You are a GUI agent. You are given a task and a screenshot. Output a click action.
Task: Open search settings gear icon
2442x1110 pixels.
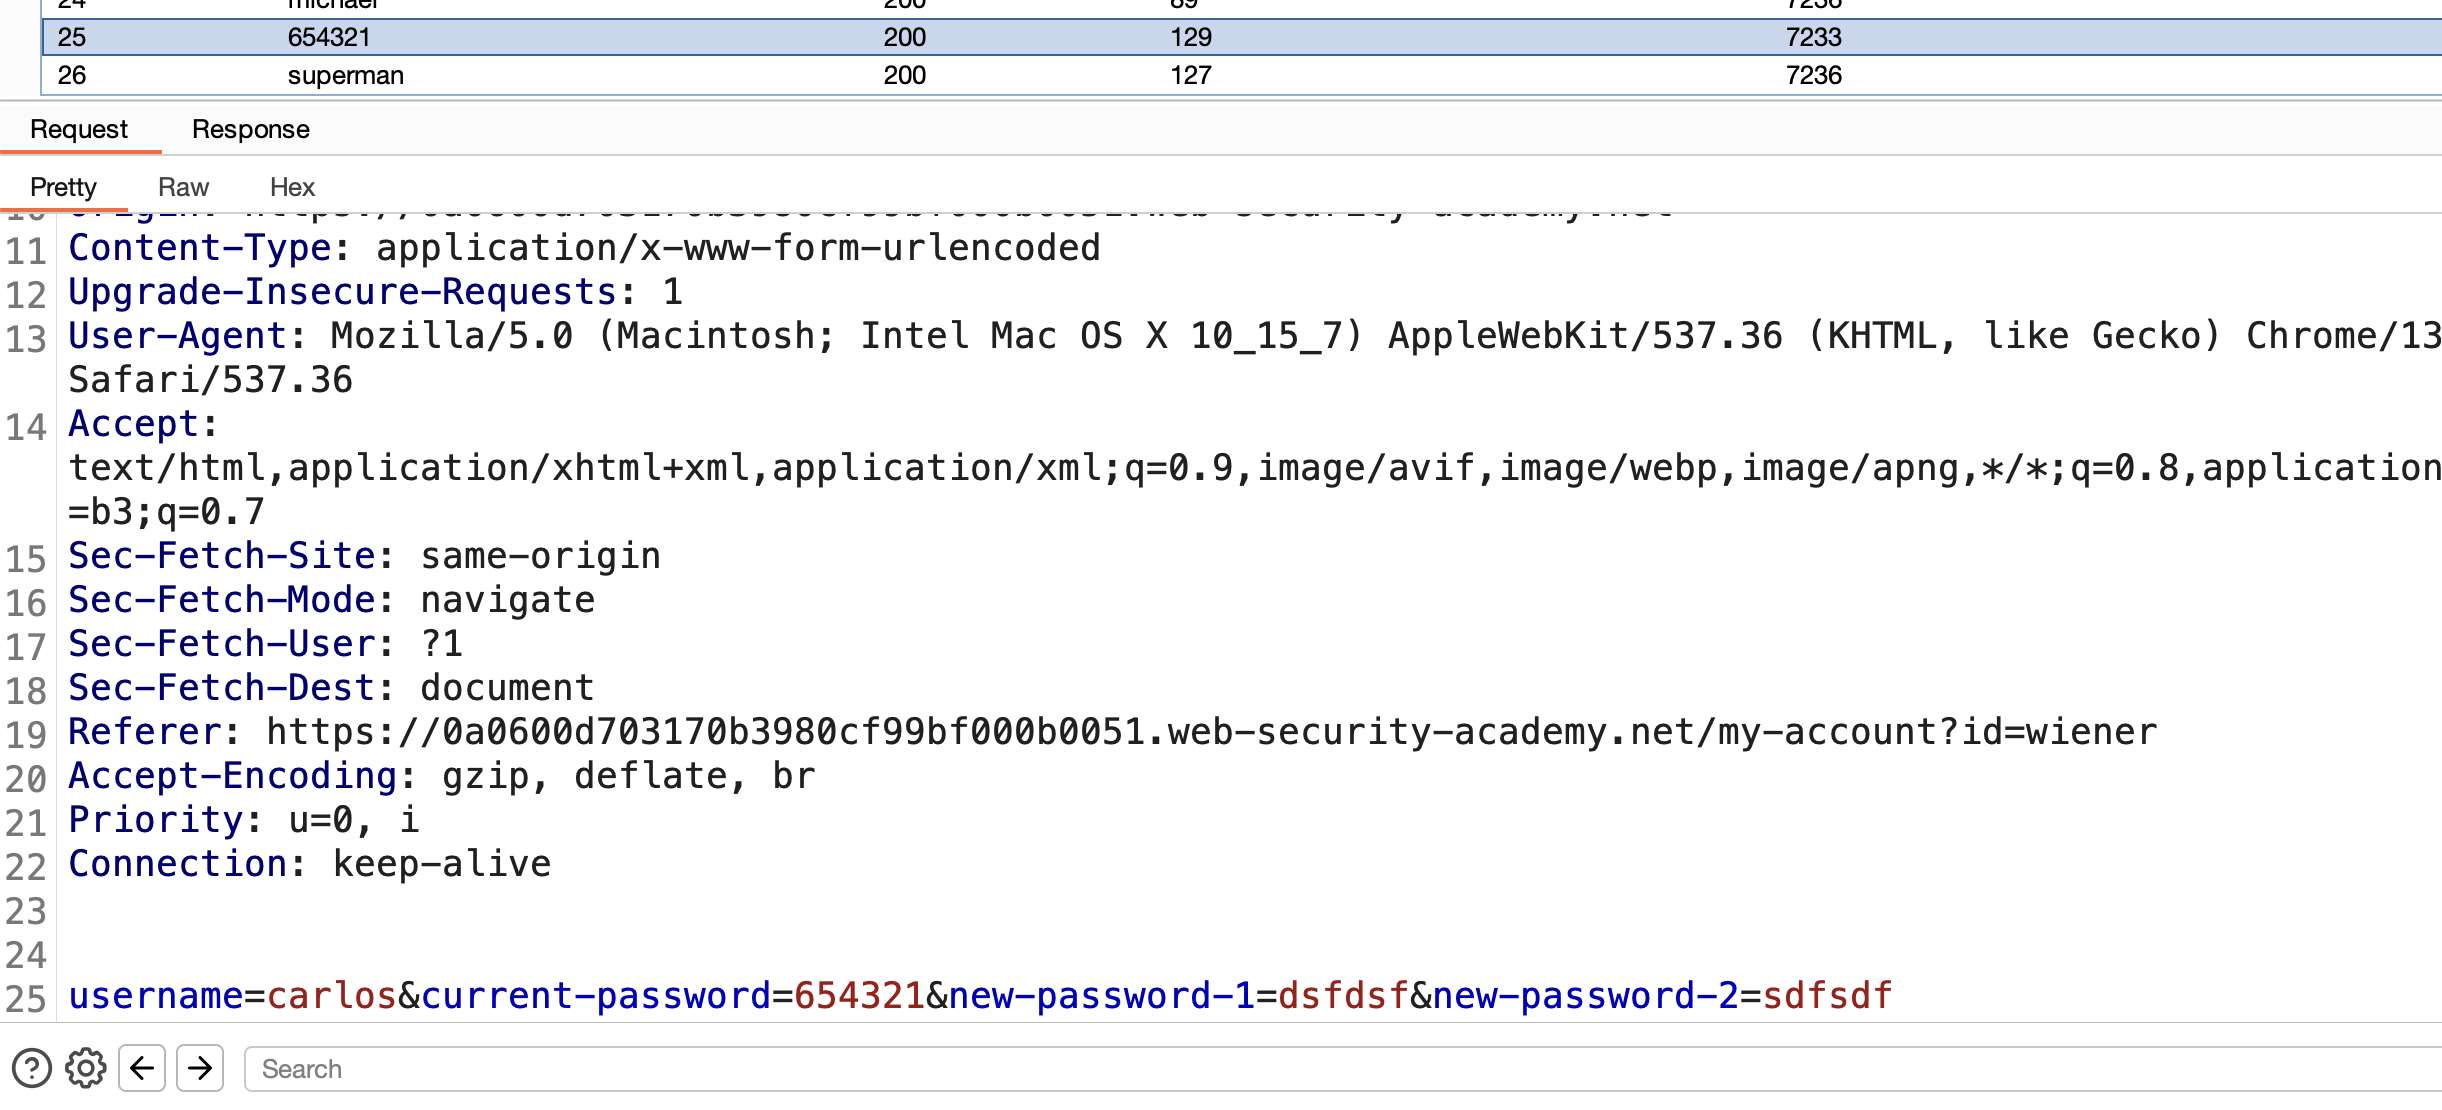point(86,1068)
